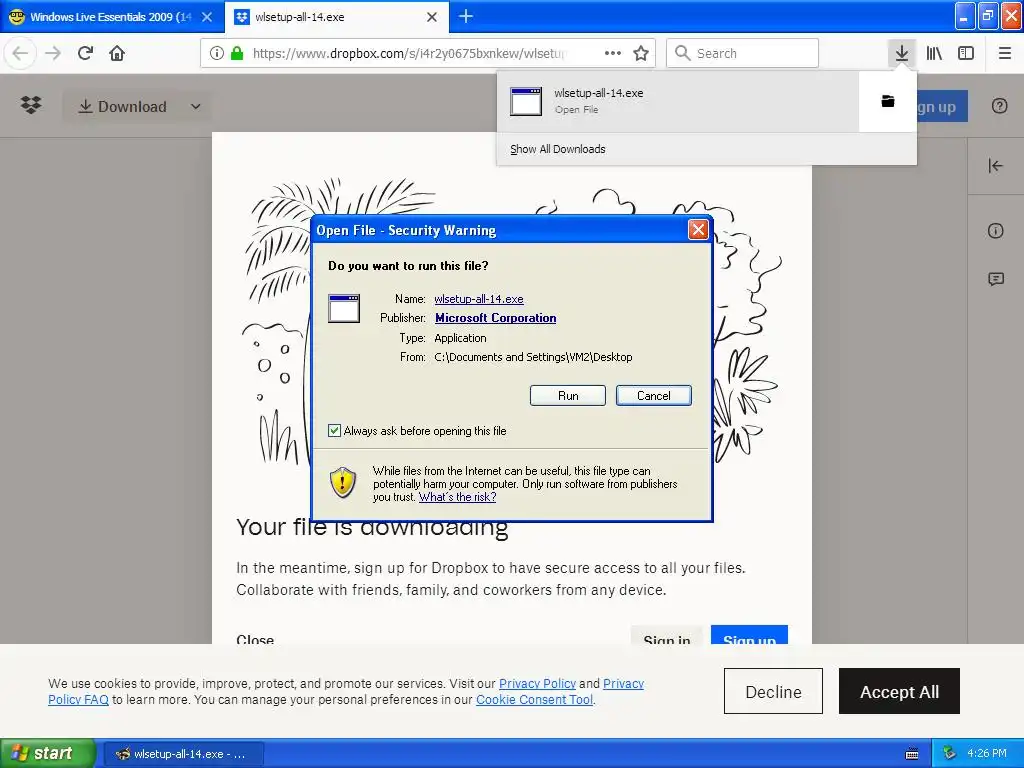Close the Windows Live Essentials tab
The height and width of the screenshot is (768, 1024).
[207, 17]
